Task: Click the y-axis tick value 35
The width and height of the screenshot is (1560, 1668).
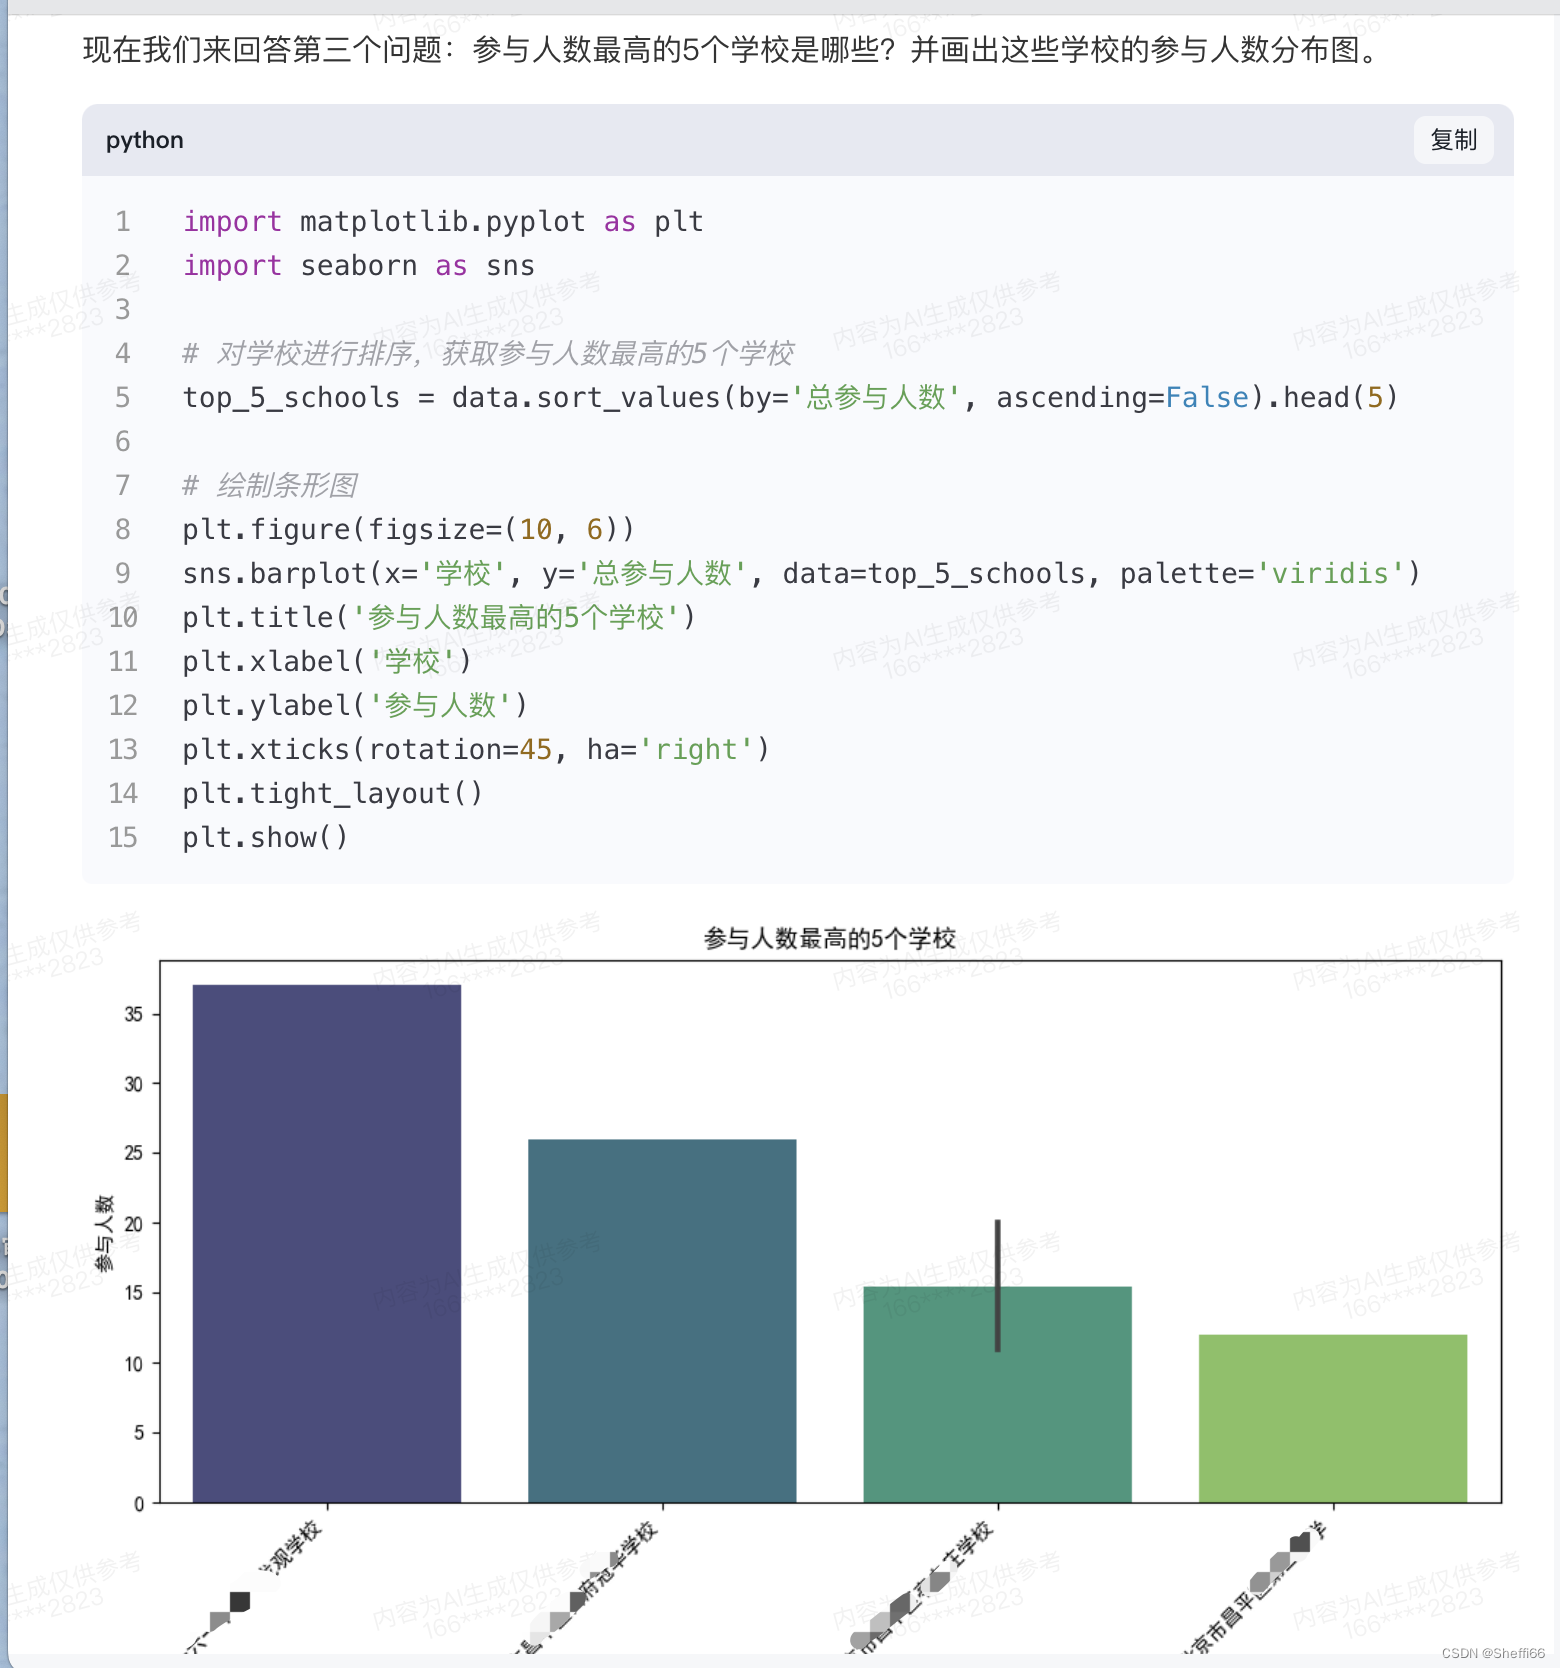Action: [x=134, y=1014]
